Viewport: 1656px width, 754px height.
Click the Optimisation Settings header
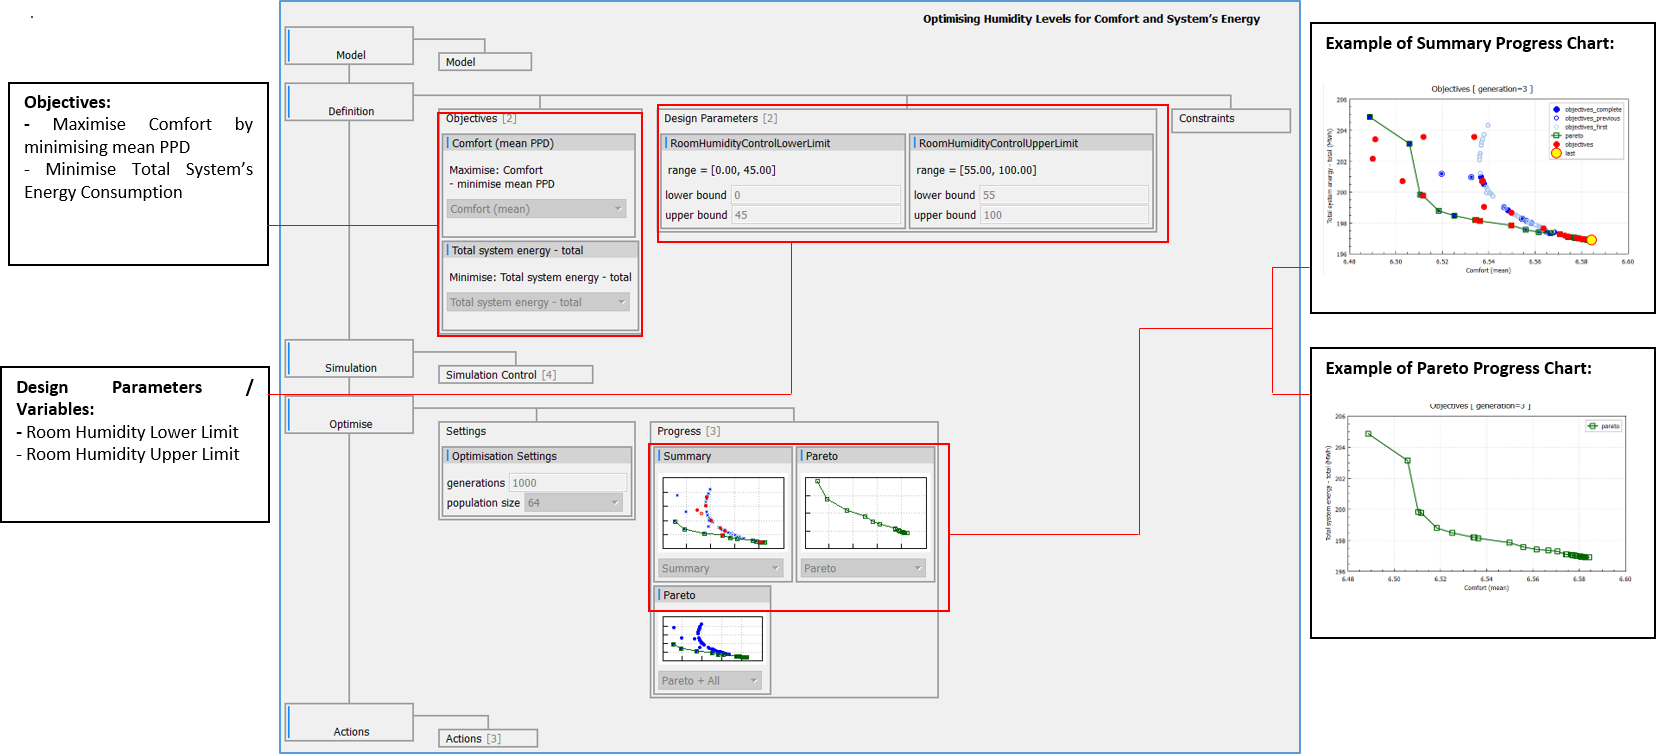[x=537, y=456]
